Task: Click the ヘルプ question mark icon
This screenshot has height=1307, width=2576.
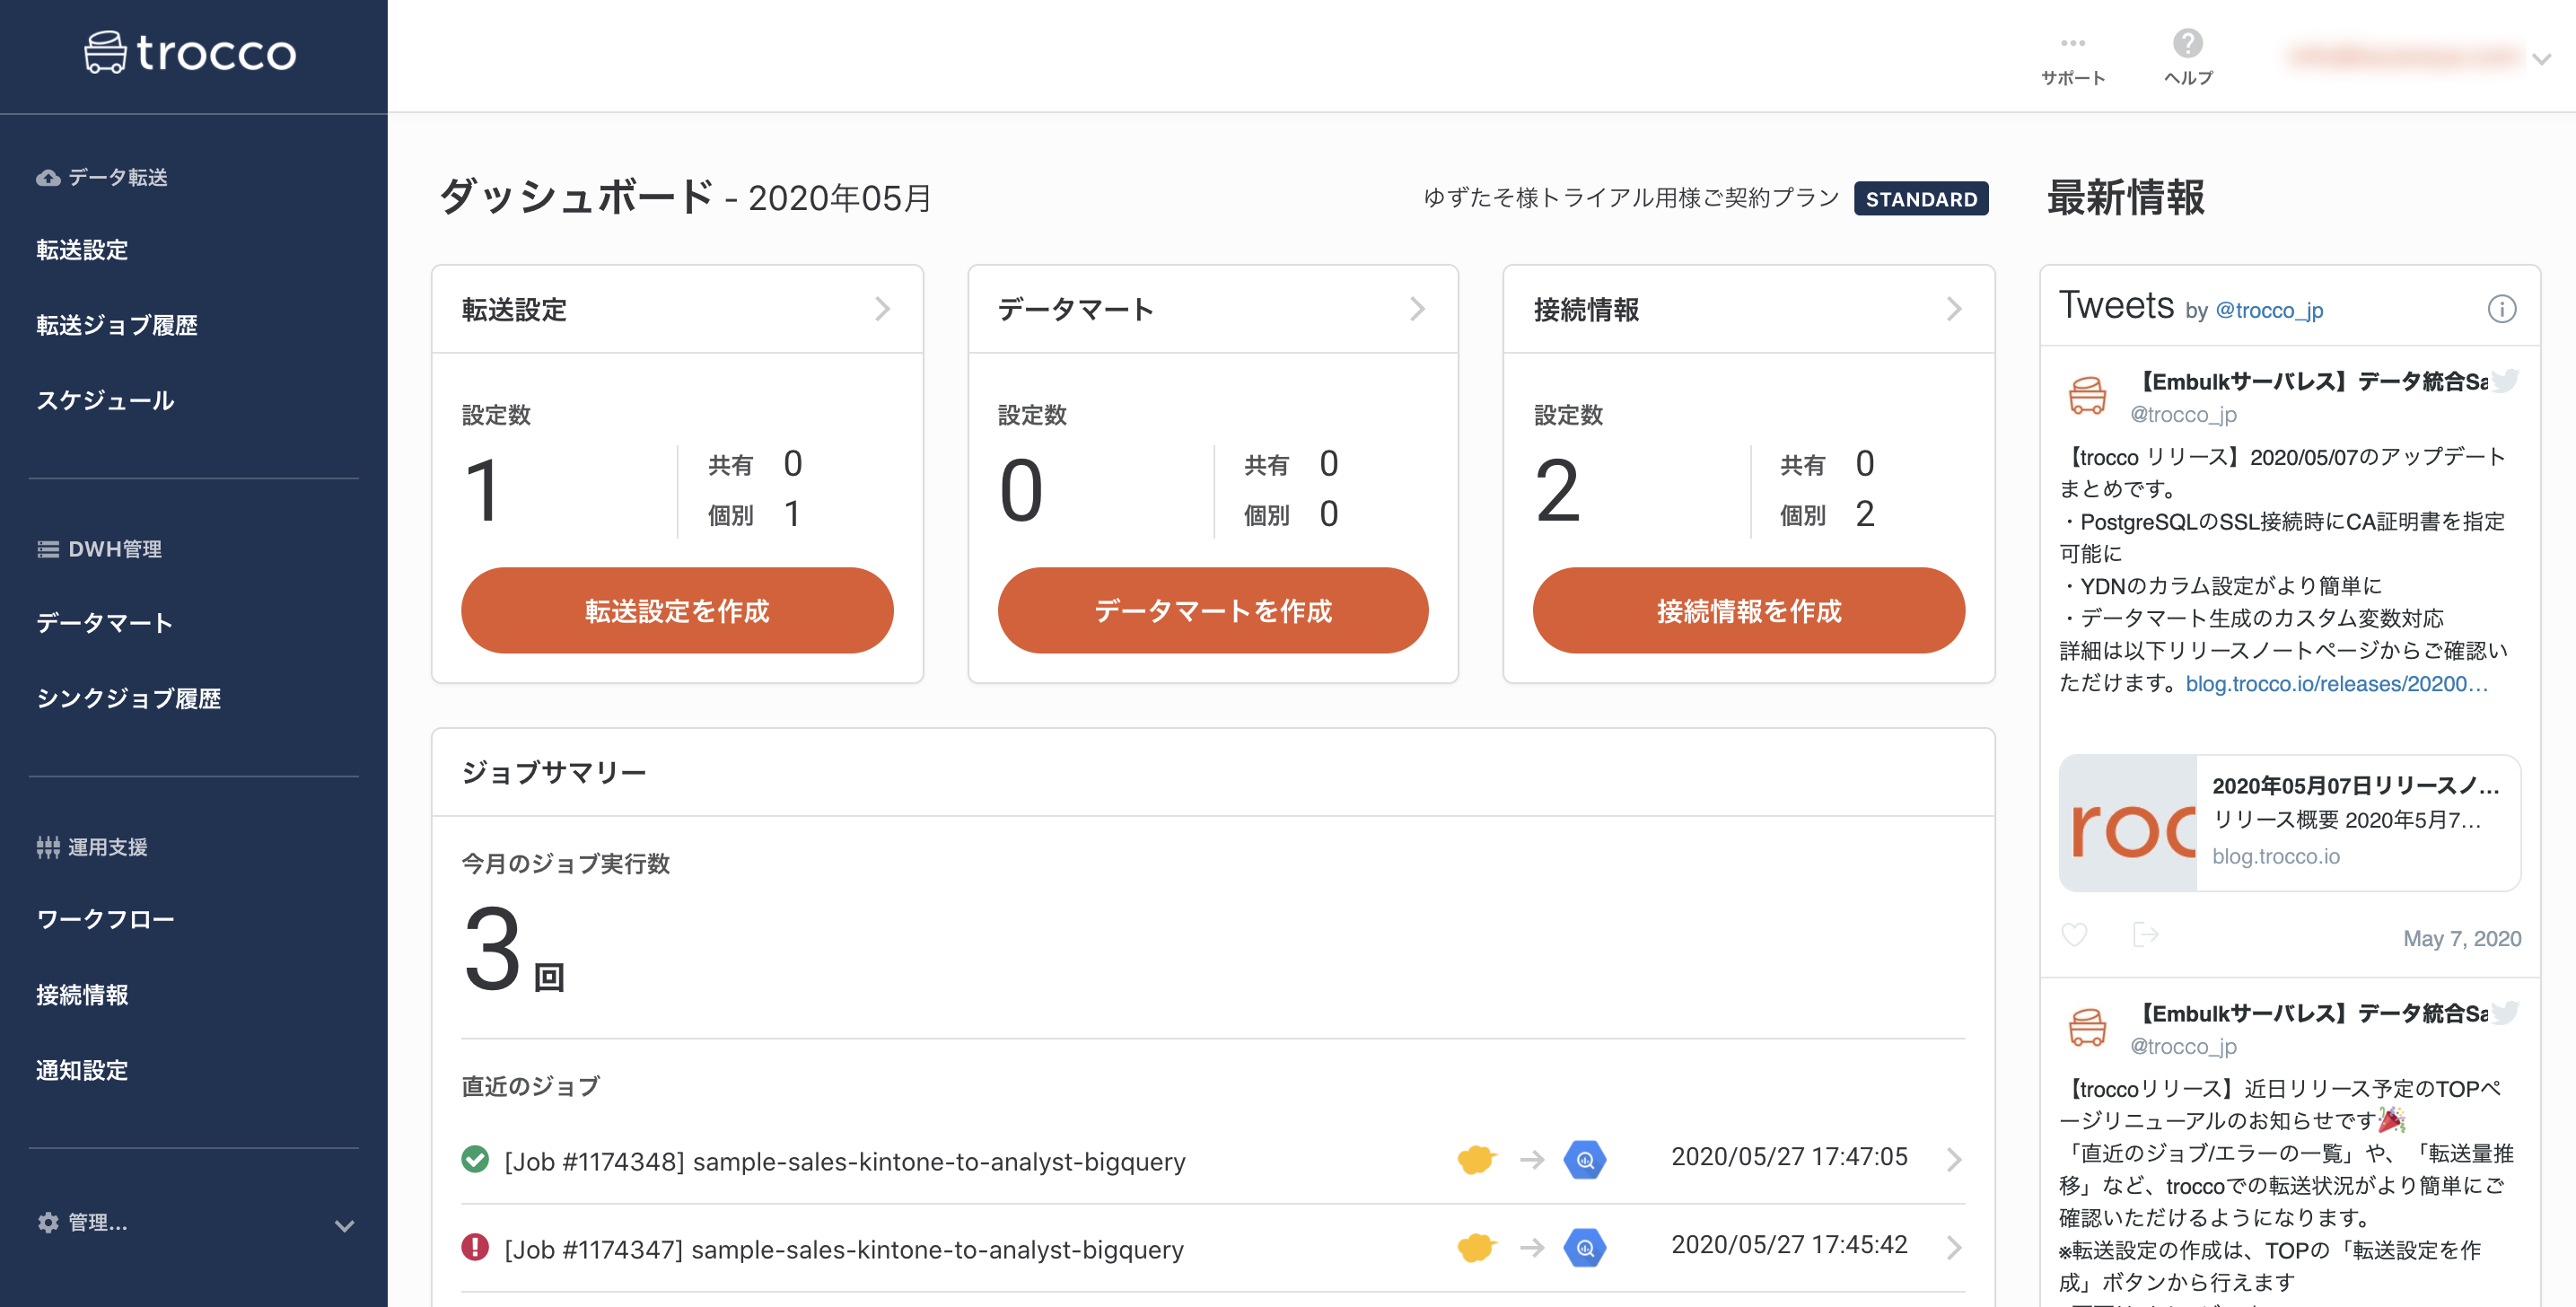Action: (2187, 43)
